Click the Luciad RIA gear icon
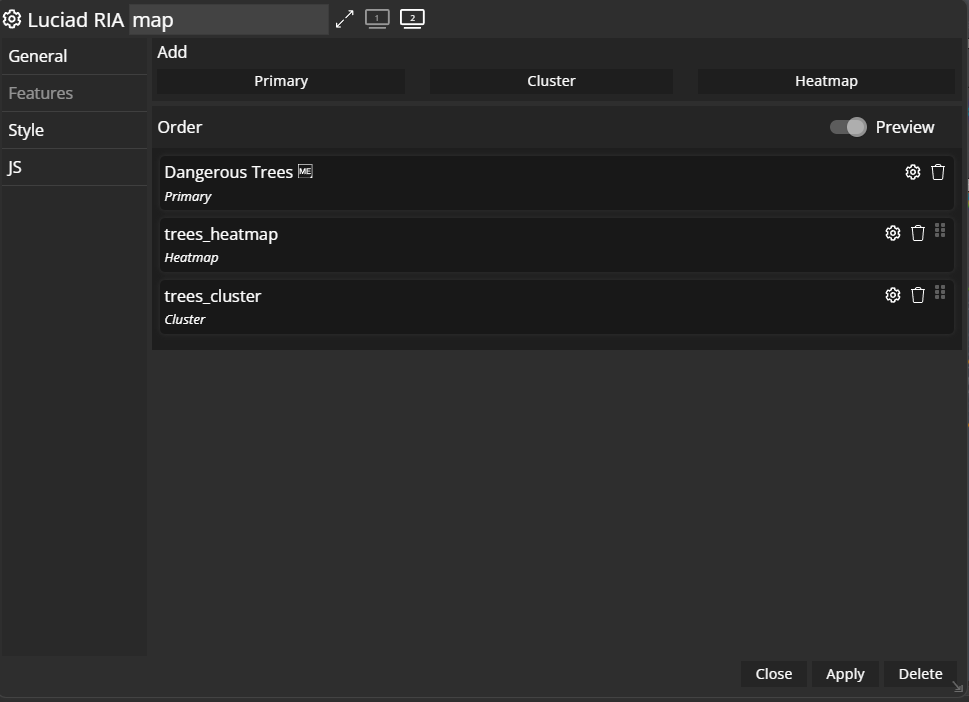 tap(12, 20)
